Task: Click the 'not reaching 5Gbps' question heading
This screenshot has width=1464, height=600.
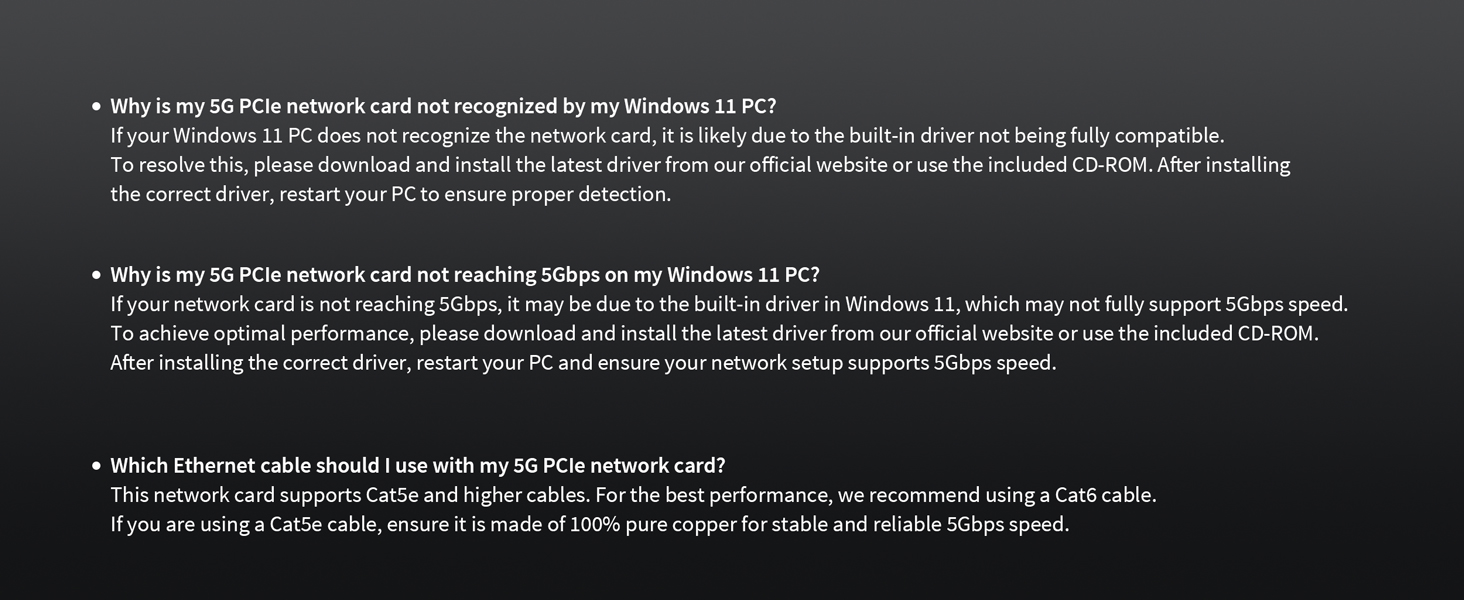Action: tap(464, 275)
